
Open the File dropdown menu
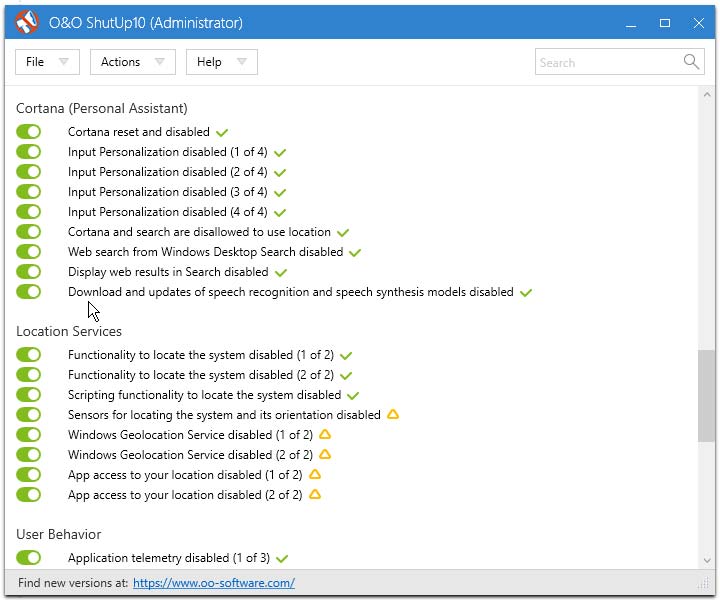coord(47,62)
